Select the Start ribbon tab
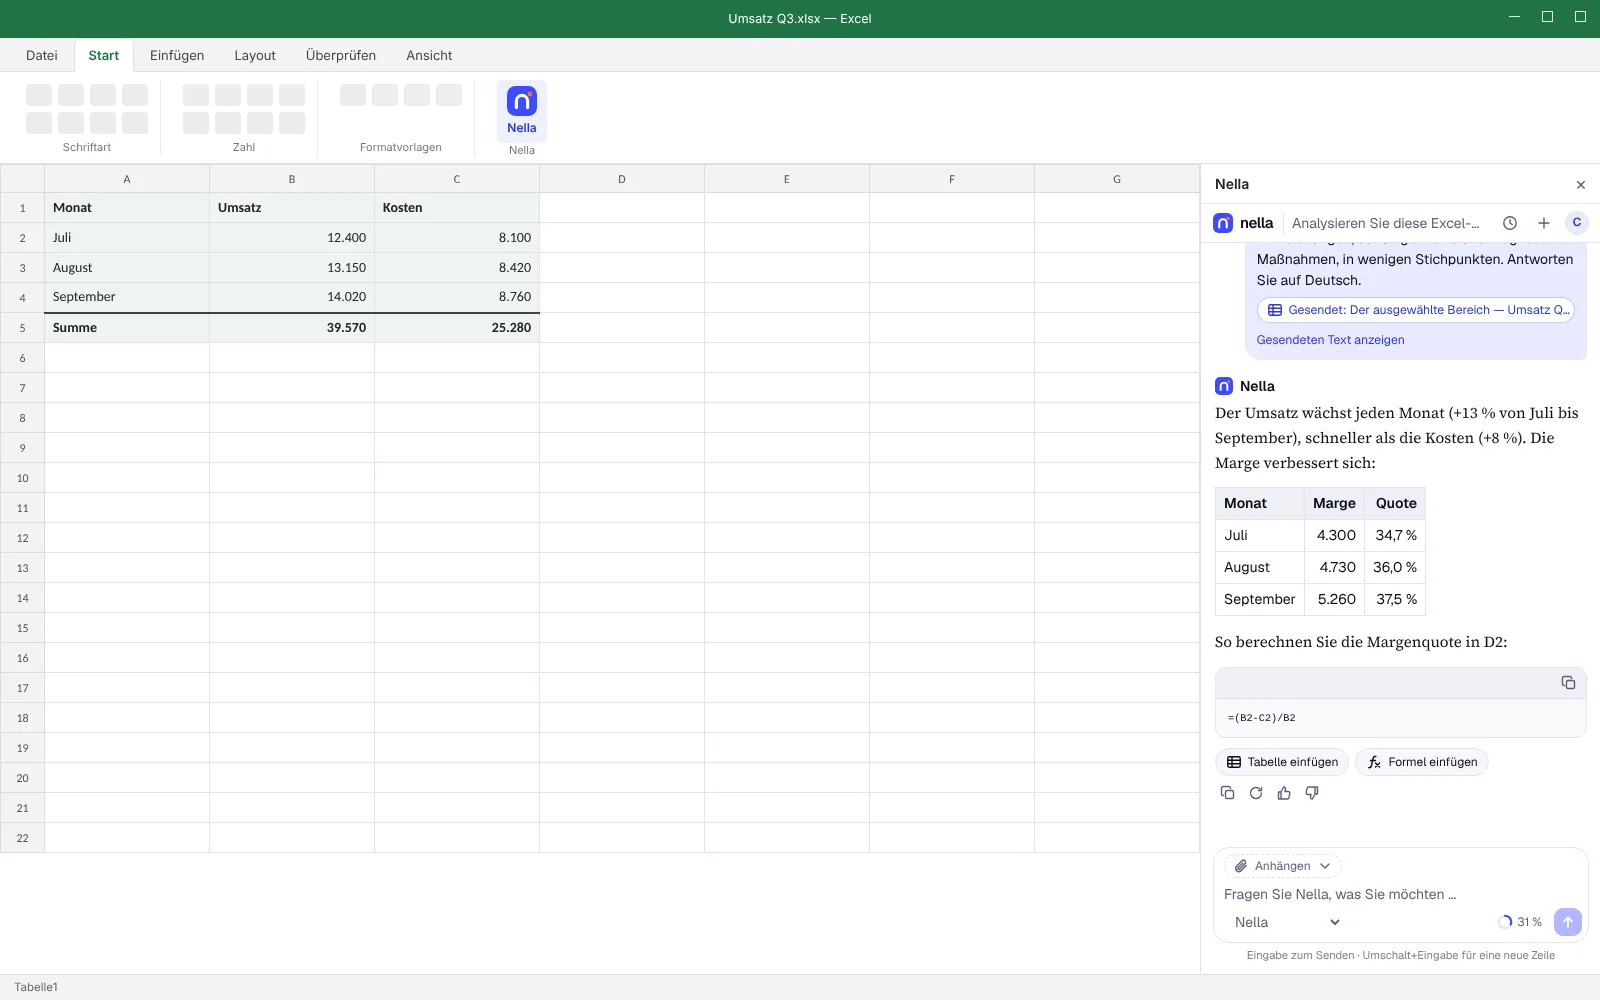The width and height of the screenshot is (1600, 1000). coord(104,56)
